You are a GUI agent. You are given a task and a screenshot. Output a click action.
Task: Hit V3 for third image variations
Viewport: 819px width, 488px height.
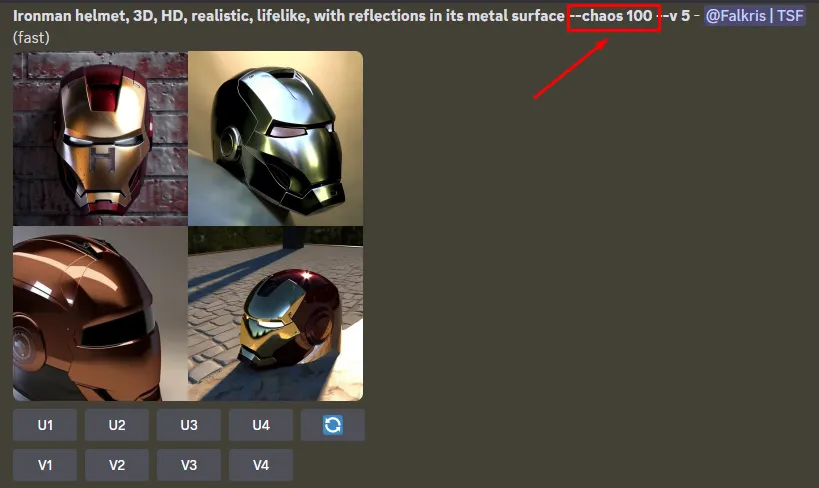coord(189,465)
